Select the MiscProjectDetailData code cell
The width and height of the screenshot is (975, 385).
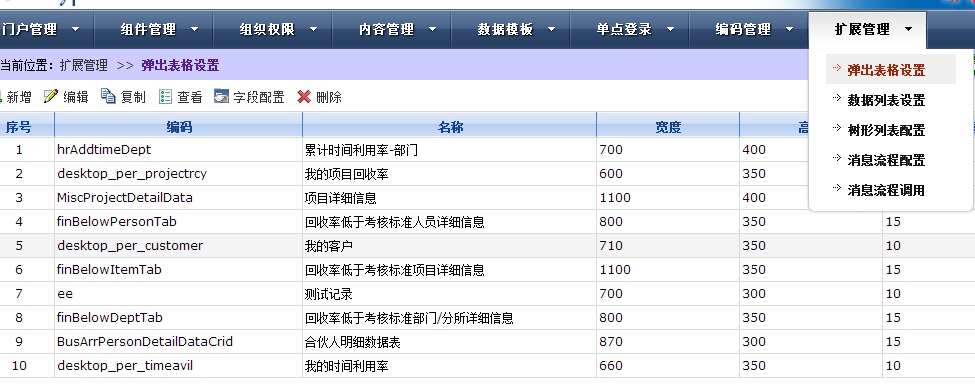click(x=178, y=198)
